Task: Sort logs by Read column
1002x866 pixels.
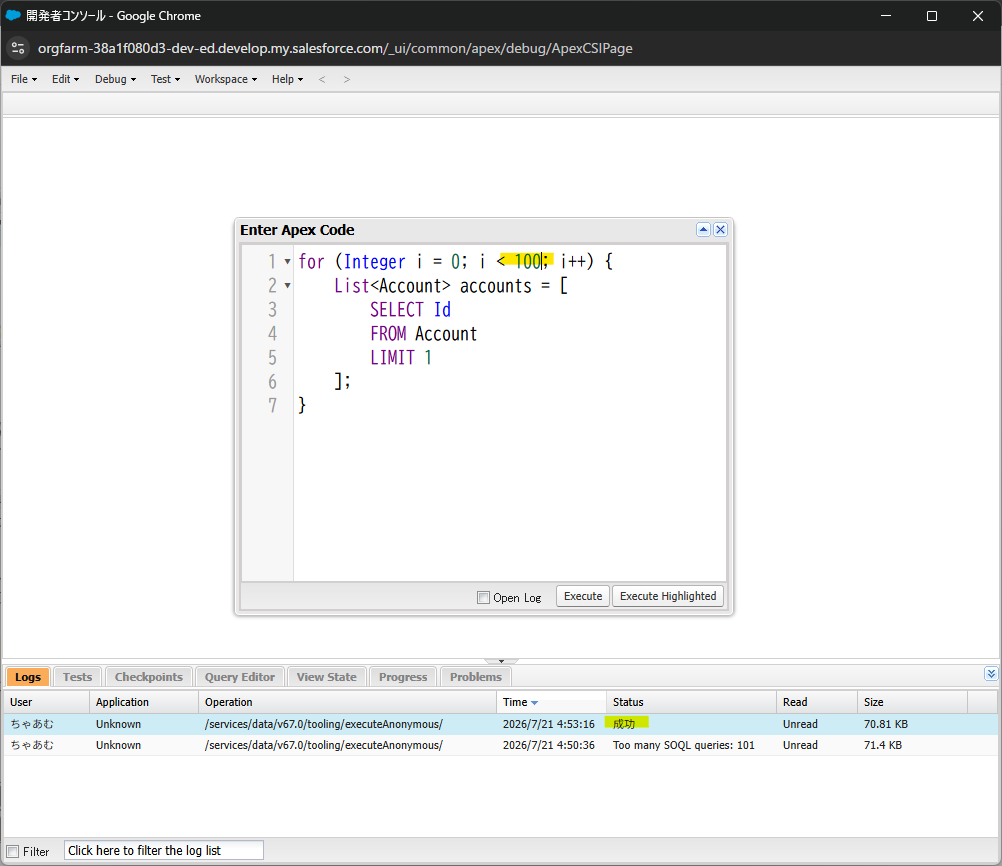Action: tap(817, 702)
